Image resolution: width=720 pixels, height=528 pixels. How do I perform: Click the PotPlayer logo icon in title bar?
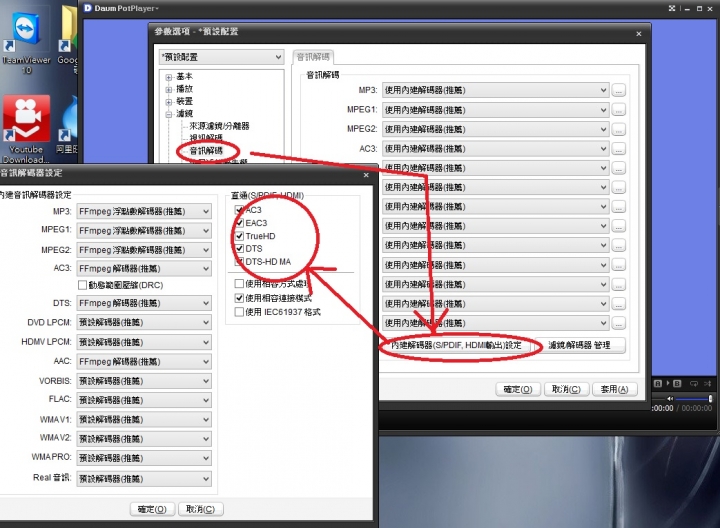pyautogui.click(x=88, y=8)
